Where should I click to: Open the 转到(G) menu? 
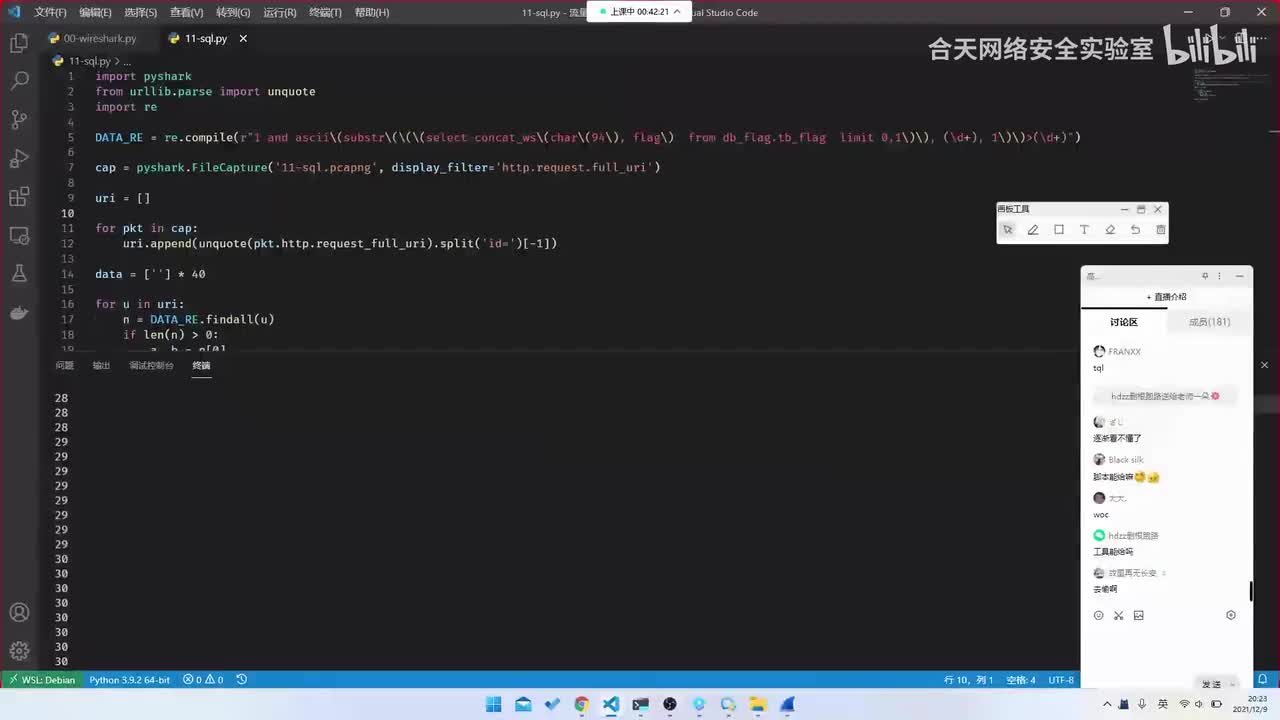point(233,13)
